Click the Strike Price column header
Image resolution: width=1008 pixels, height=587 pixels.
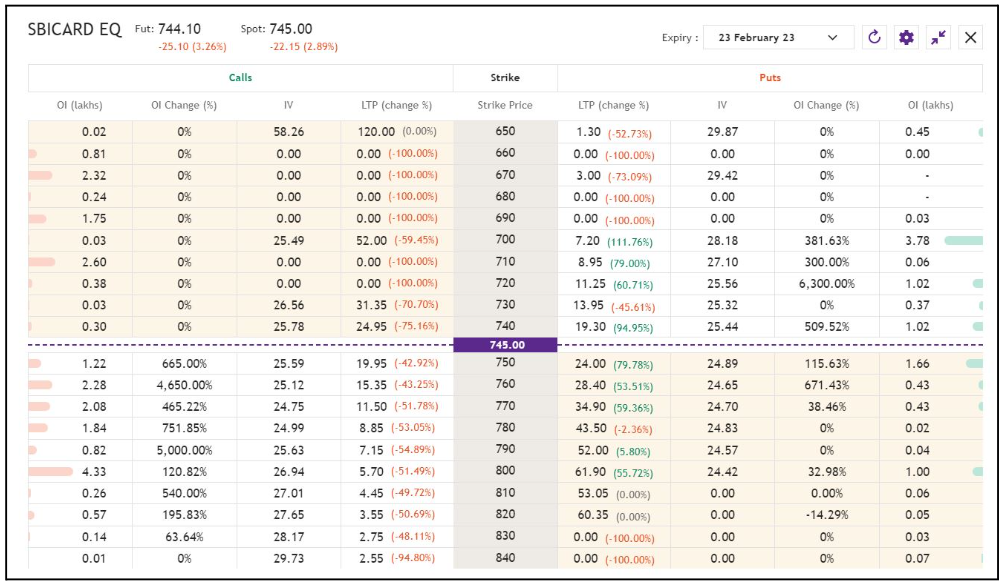point(505,105)
